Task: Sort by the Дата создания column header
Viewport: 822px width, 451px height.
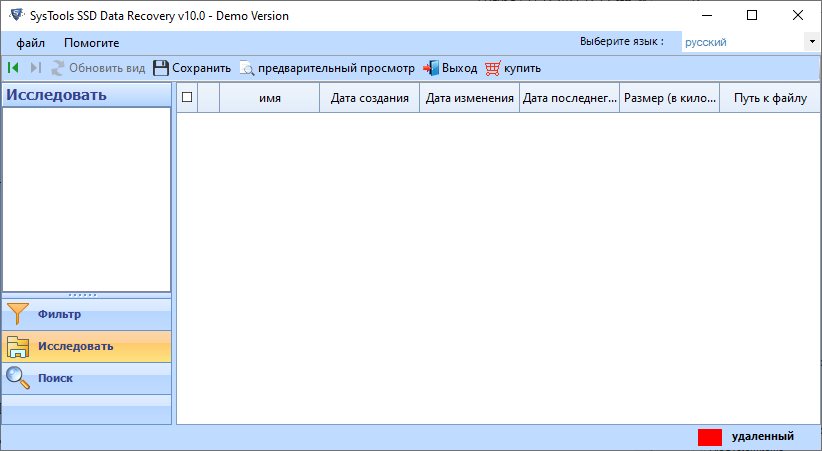Action: click(x=370, y=98)
